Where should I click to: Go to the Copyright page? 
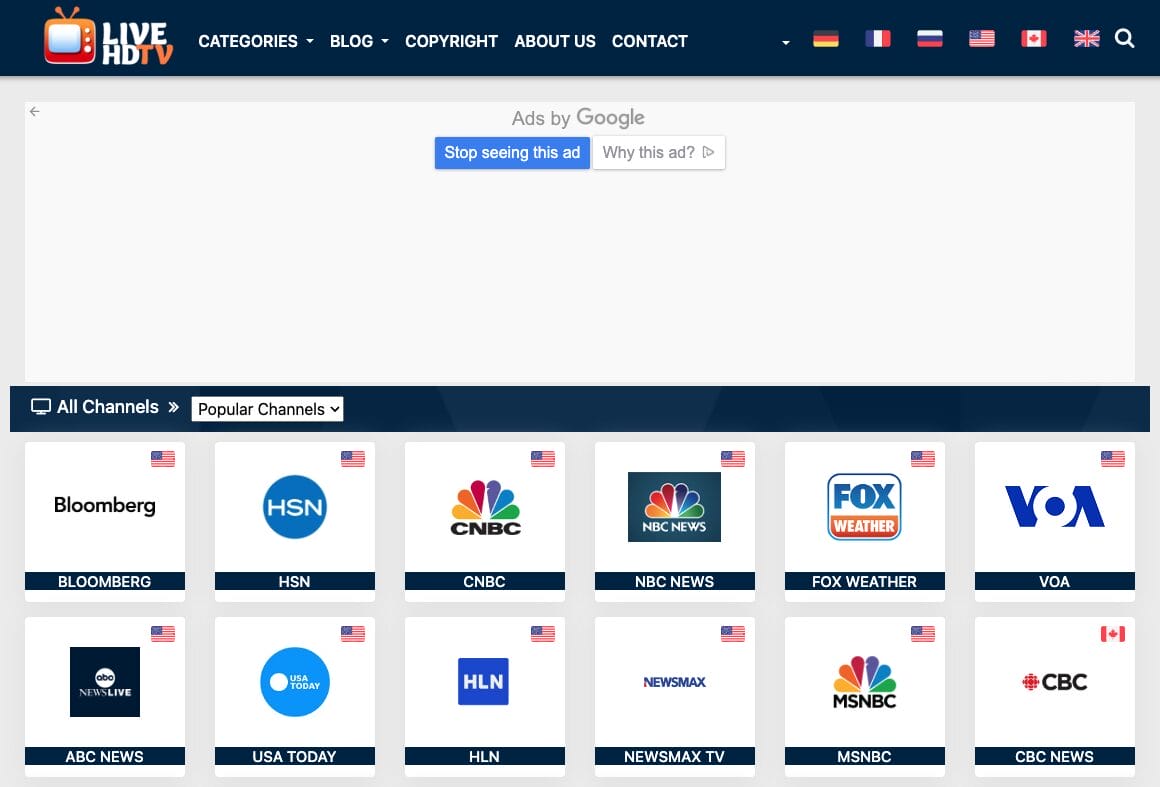coord(451,41)
